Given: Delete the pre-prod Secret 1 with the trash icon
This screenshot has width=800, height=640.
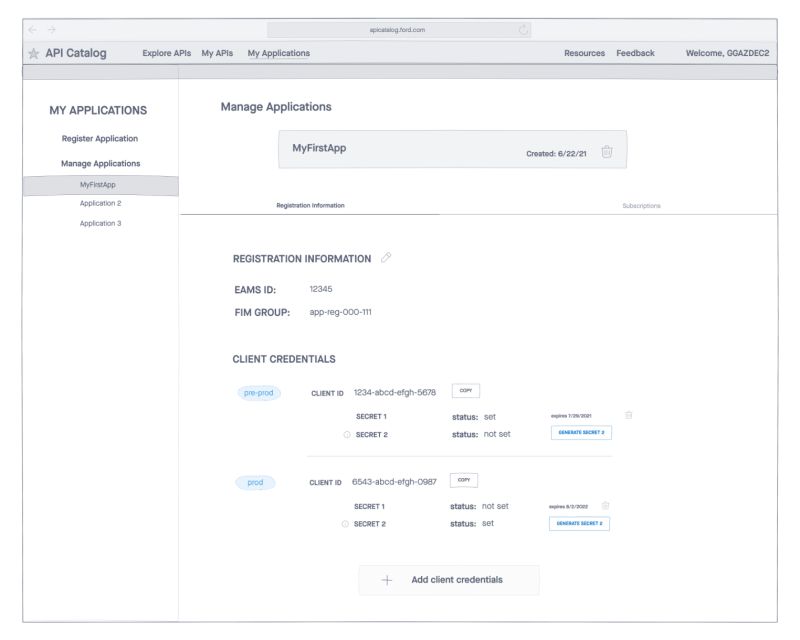Looking at the screenshot, I should coord(629,415).
